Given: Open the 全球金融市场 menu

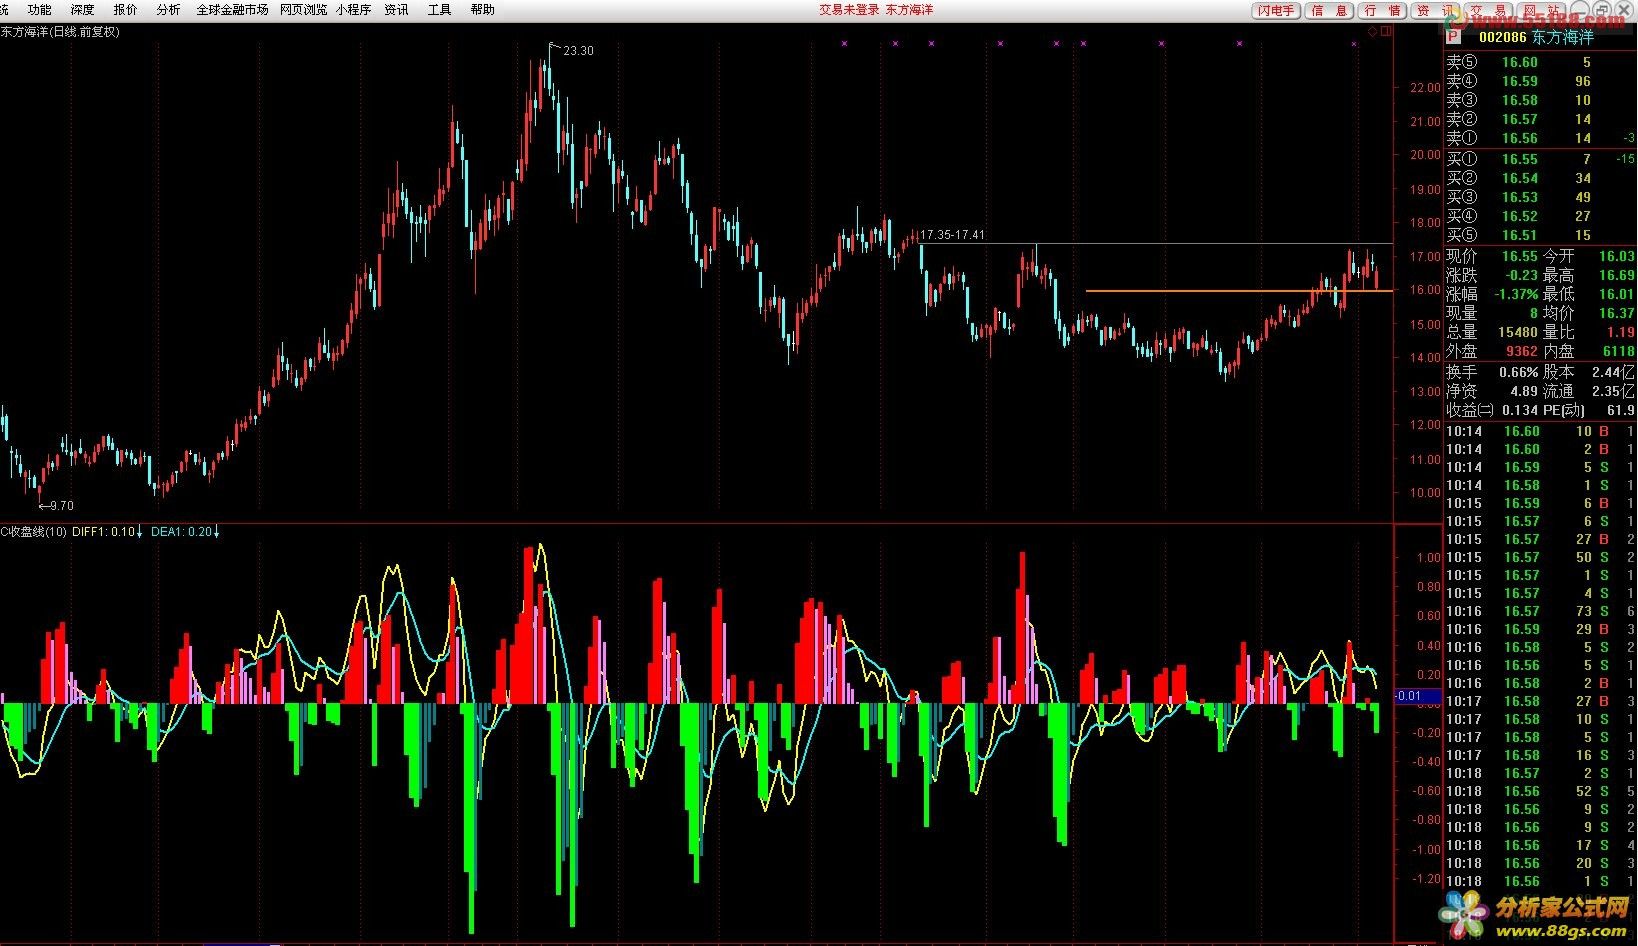Looking at the screenshot, I should pyautogui.click(x=232, y=10).
